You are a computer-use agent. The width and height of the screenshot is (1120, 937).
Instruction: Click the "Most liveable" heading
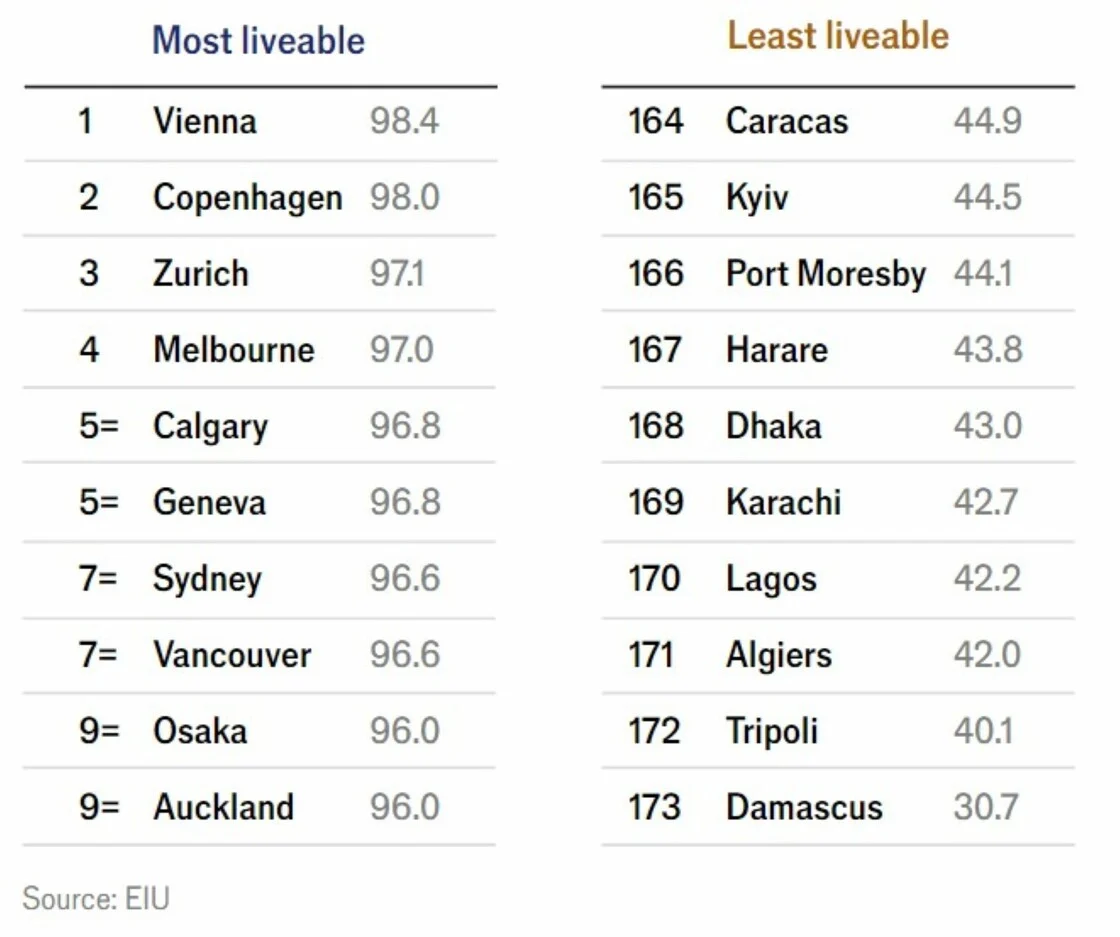coord(258,41)
